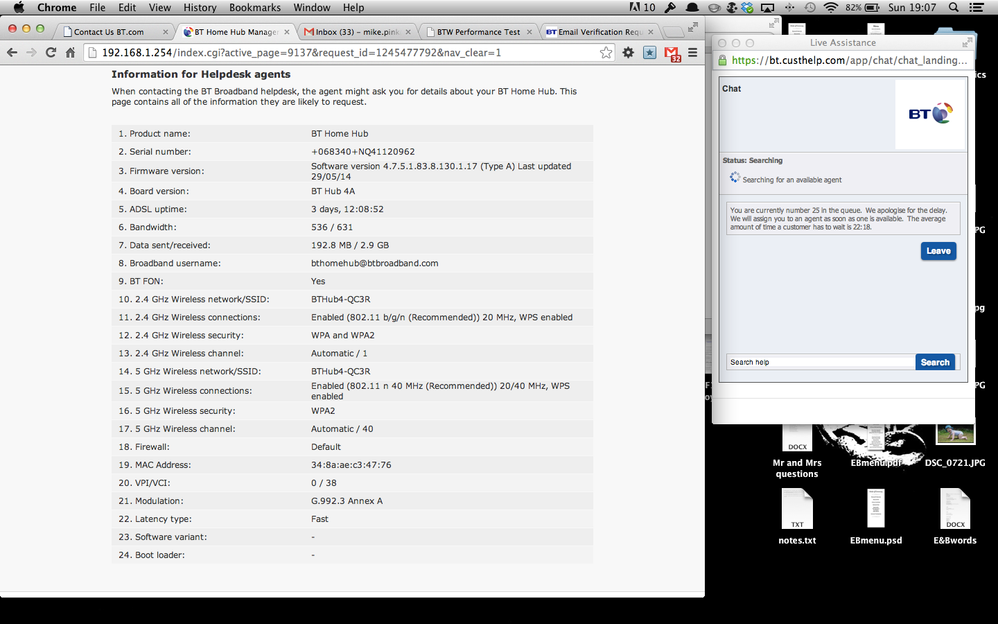Image resolution: width=998 pixels, height=624 pixels.
Task: Click the bowler hat menu bar icon
Action: click(x=692, y=7)
